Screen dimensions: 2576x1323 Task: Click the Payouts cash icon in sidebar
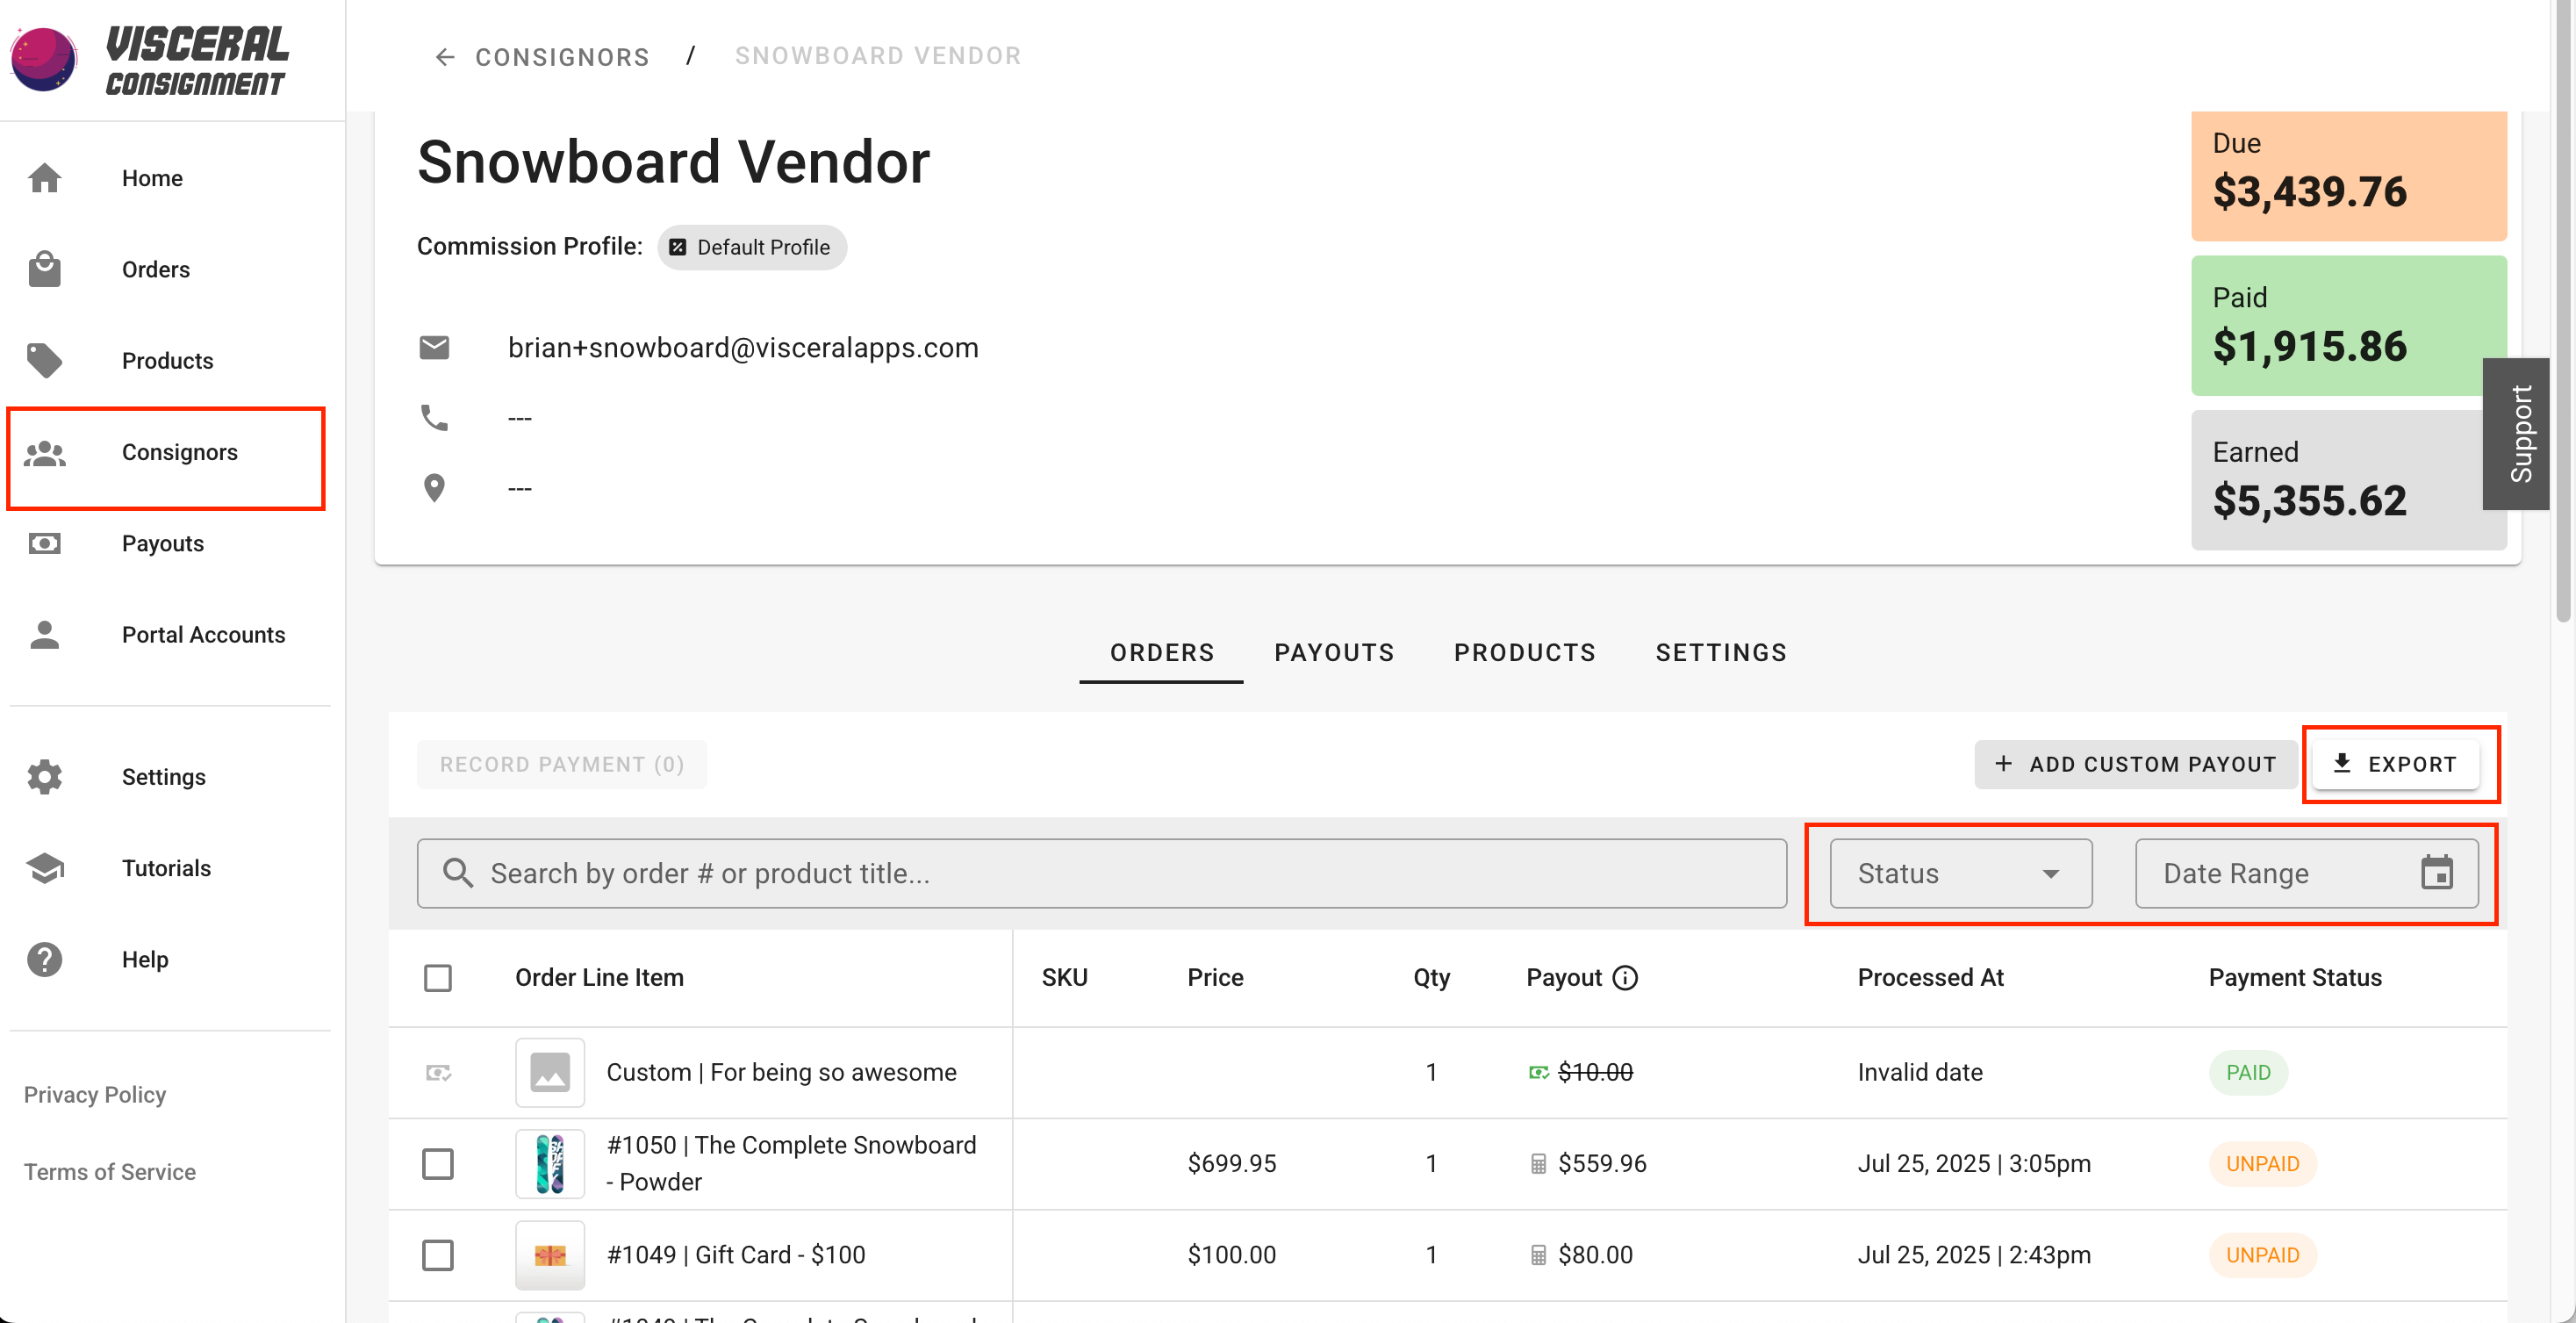tap(44, 543)
